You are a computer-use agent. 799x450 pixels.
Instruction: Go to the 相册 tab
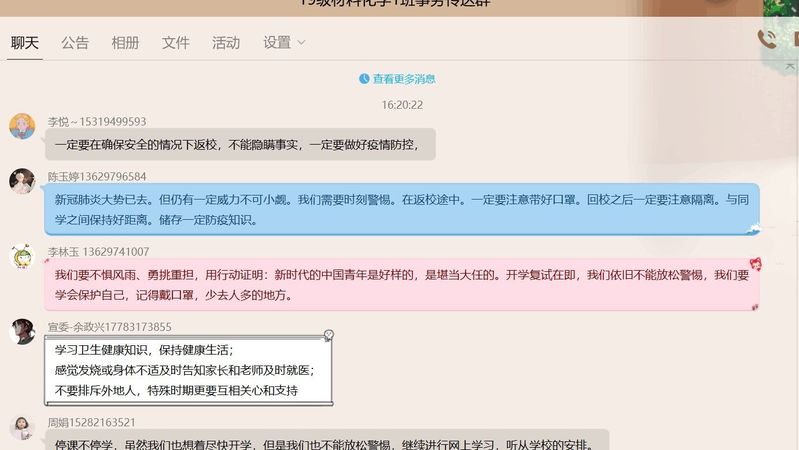(125, 43)
